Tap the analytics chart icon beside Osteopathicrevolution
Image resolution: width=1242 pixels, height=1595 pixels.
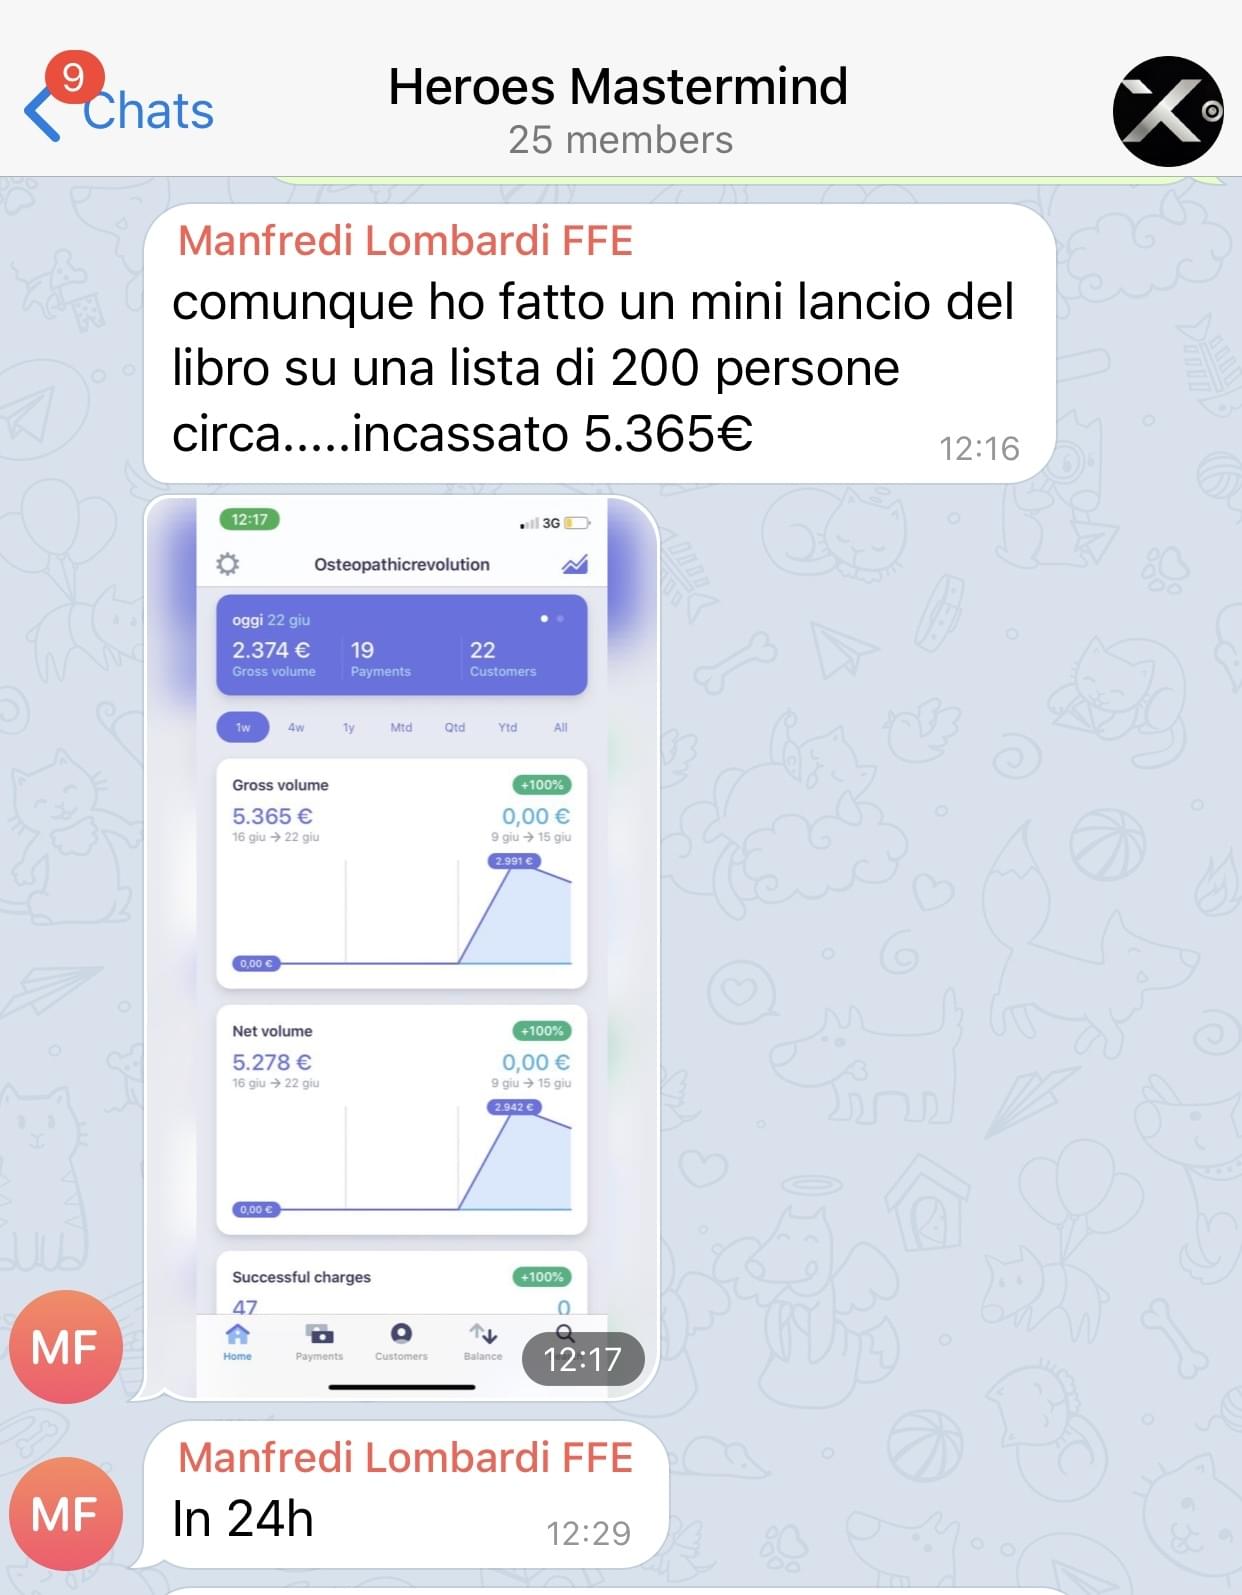pyautogui.click(x=574, y=564)
